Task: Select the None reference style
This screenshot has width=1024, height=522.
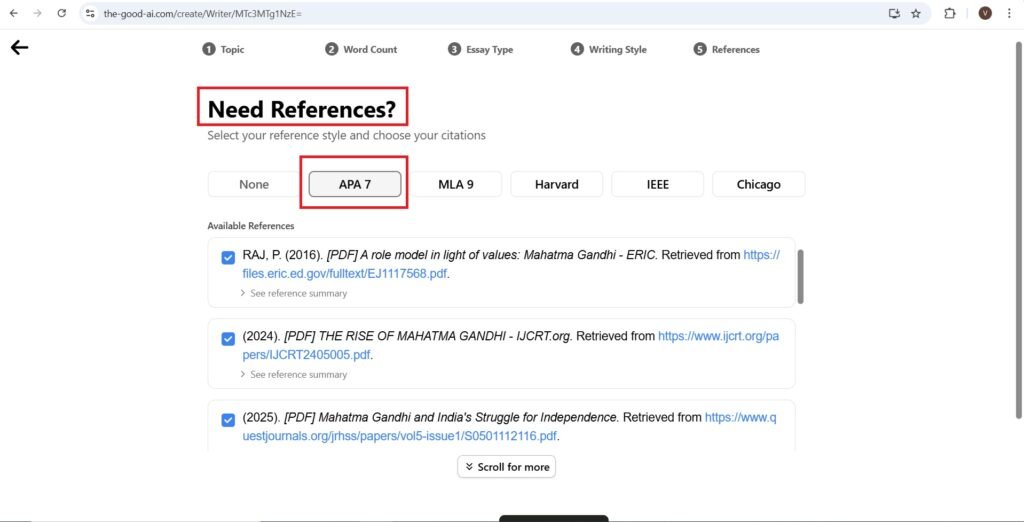Action: [254, 184]
